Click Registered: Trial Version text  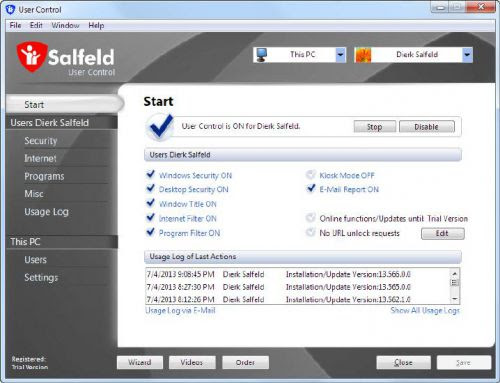(30, 363)
